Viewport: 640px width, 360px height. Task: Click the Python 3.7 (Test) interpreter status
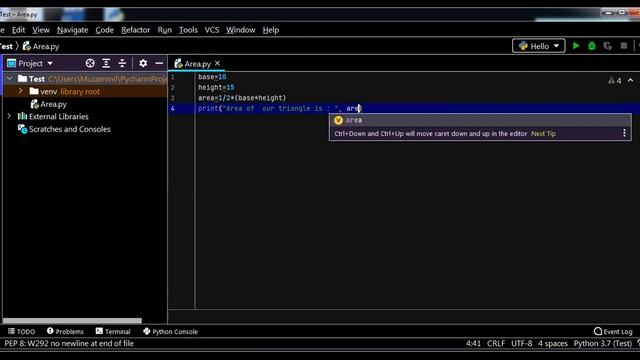coord(602,343)
